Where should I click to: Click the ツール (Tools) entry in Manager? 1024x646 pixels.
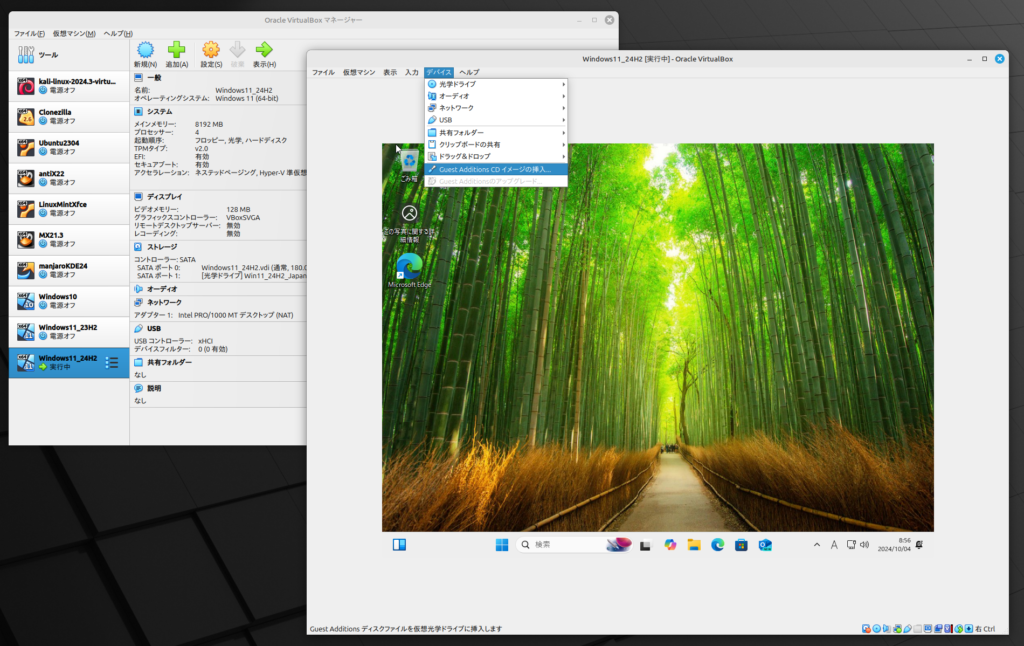(x=46, y=55)
